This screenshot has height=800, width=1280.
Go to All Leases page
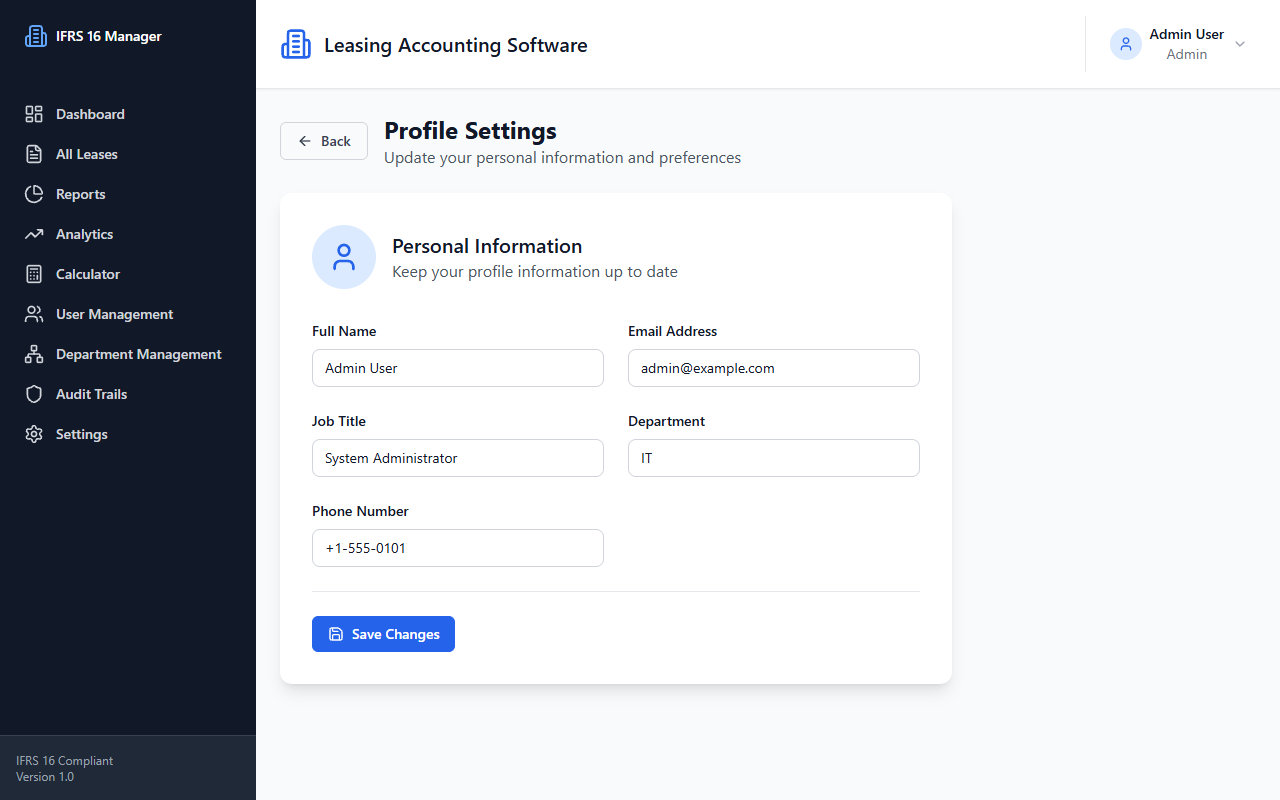(128, 154)
